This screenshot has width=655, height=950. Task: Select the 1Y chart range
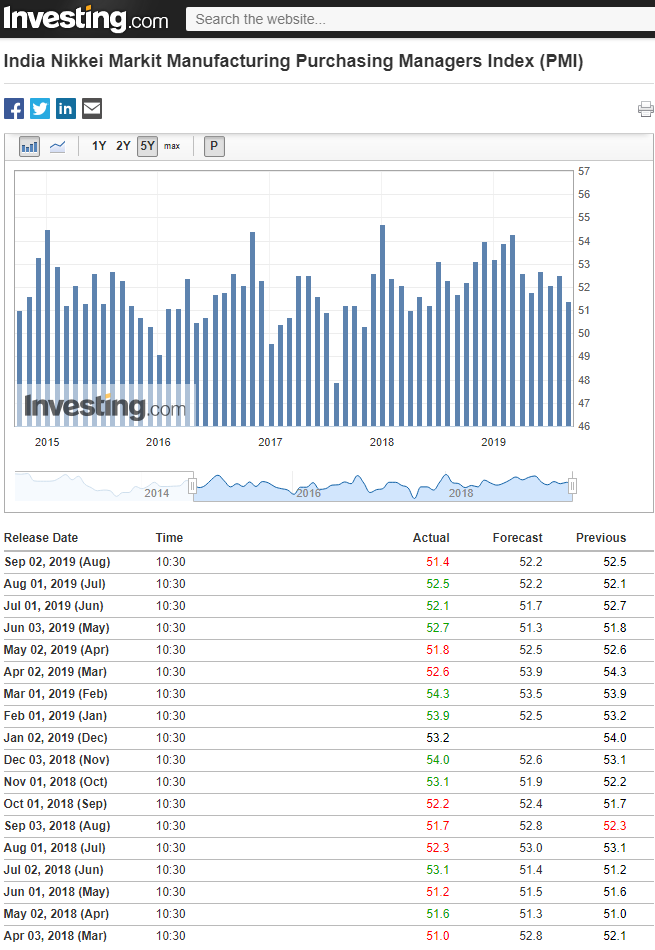(99, 146)
